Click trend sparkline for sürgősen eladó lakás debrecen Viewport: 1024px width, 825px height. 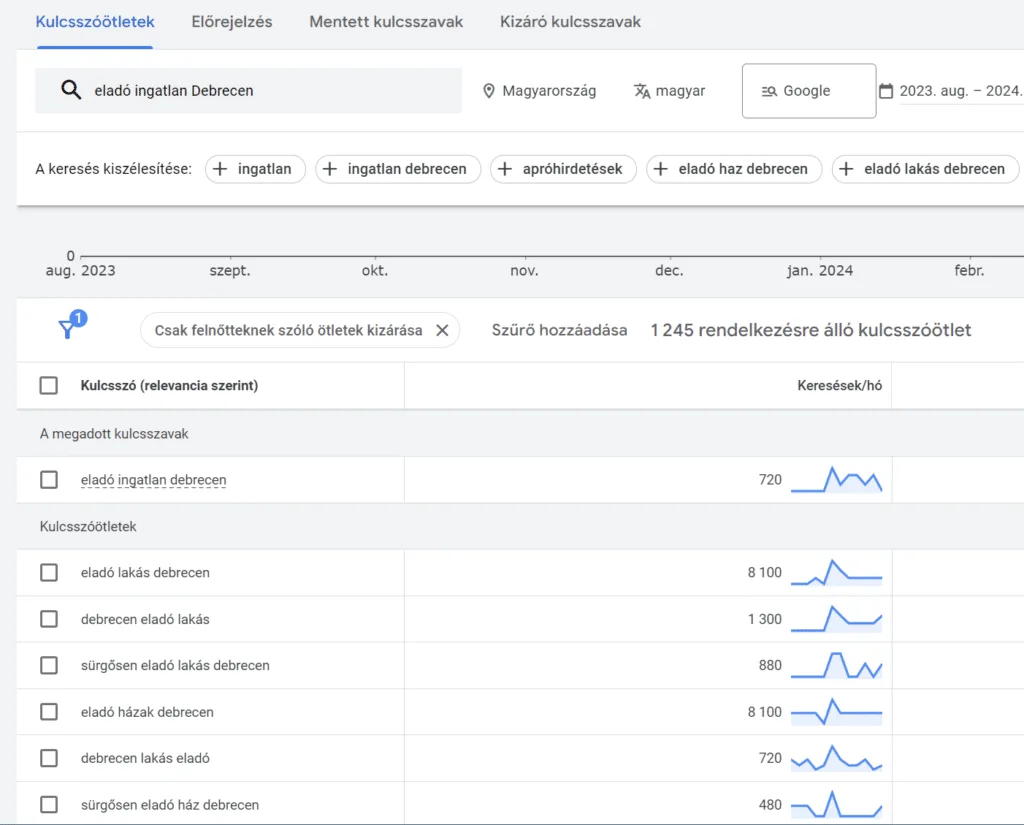pos(837,665)
